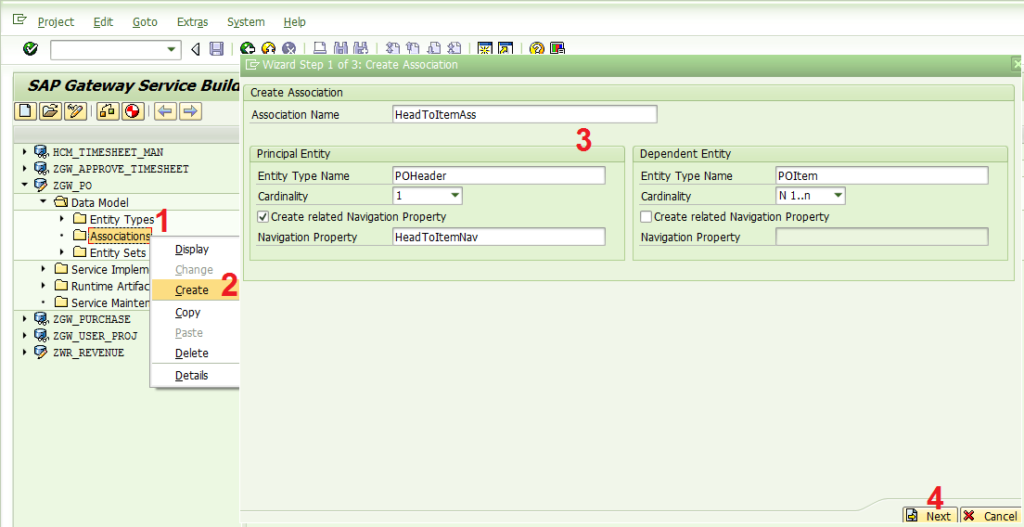Screen dimensions: 1024x527
Task: Click the Display/Change pencil icon
Action: [x=75, y=111]
